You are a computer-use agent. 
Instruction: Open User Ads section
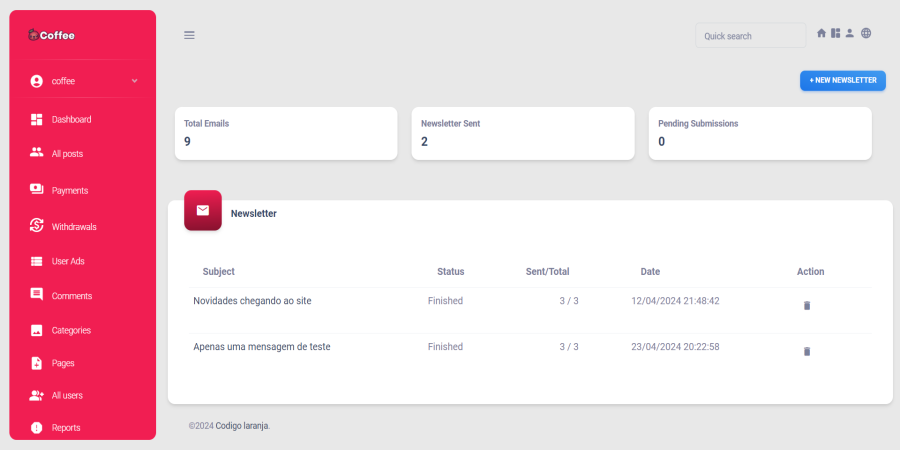[69, 262]
